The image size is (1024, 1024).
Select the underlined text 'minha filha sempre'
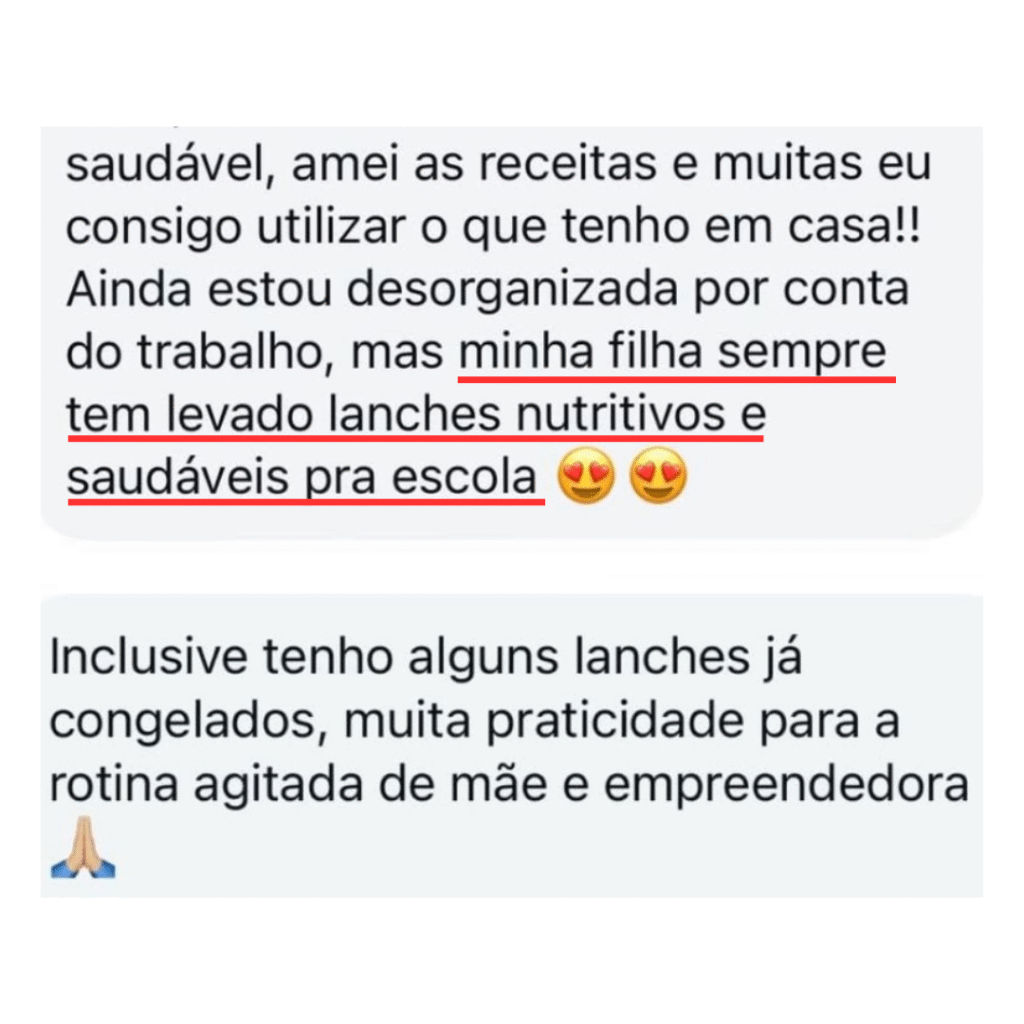pos(673,351)
